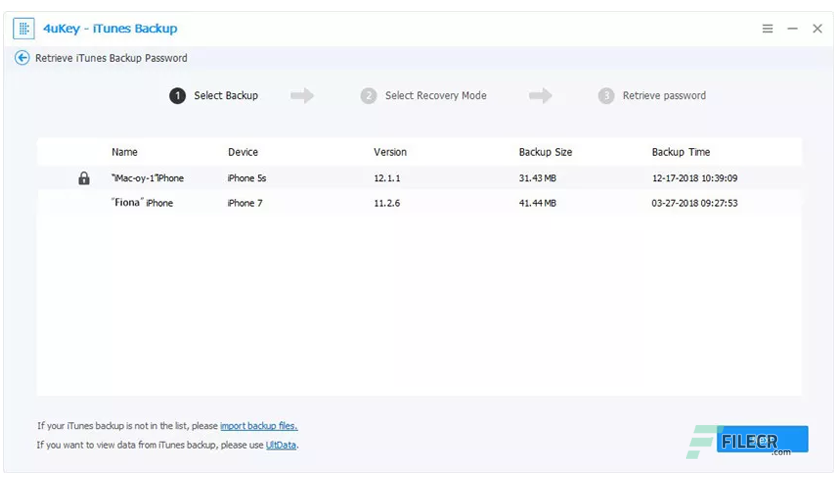The width and height of the screenshot is (836, 484).
Task: Close the 4uKey window
Action: pyautogui.click(x=817, y=29)
